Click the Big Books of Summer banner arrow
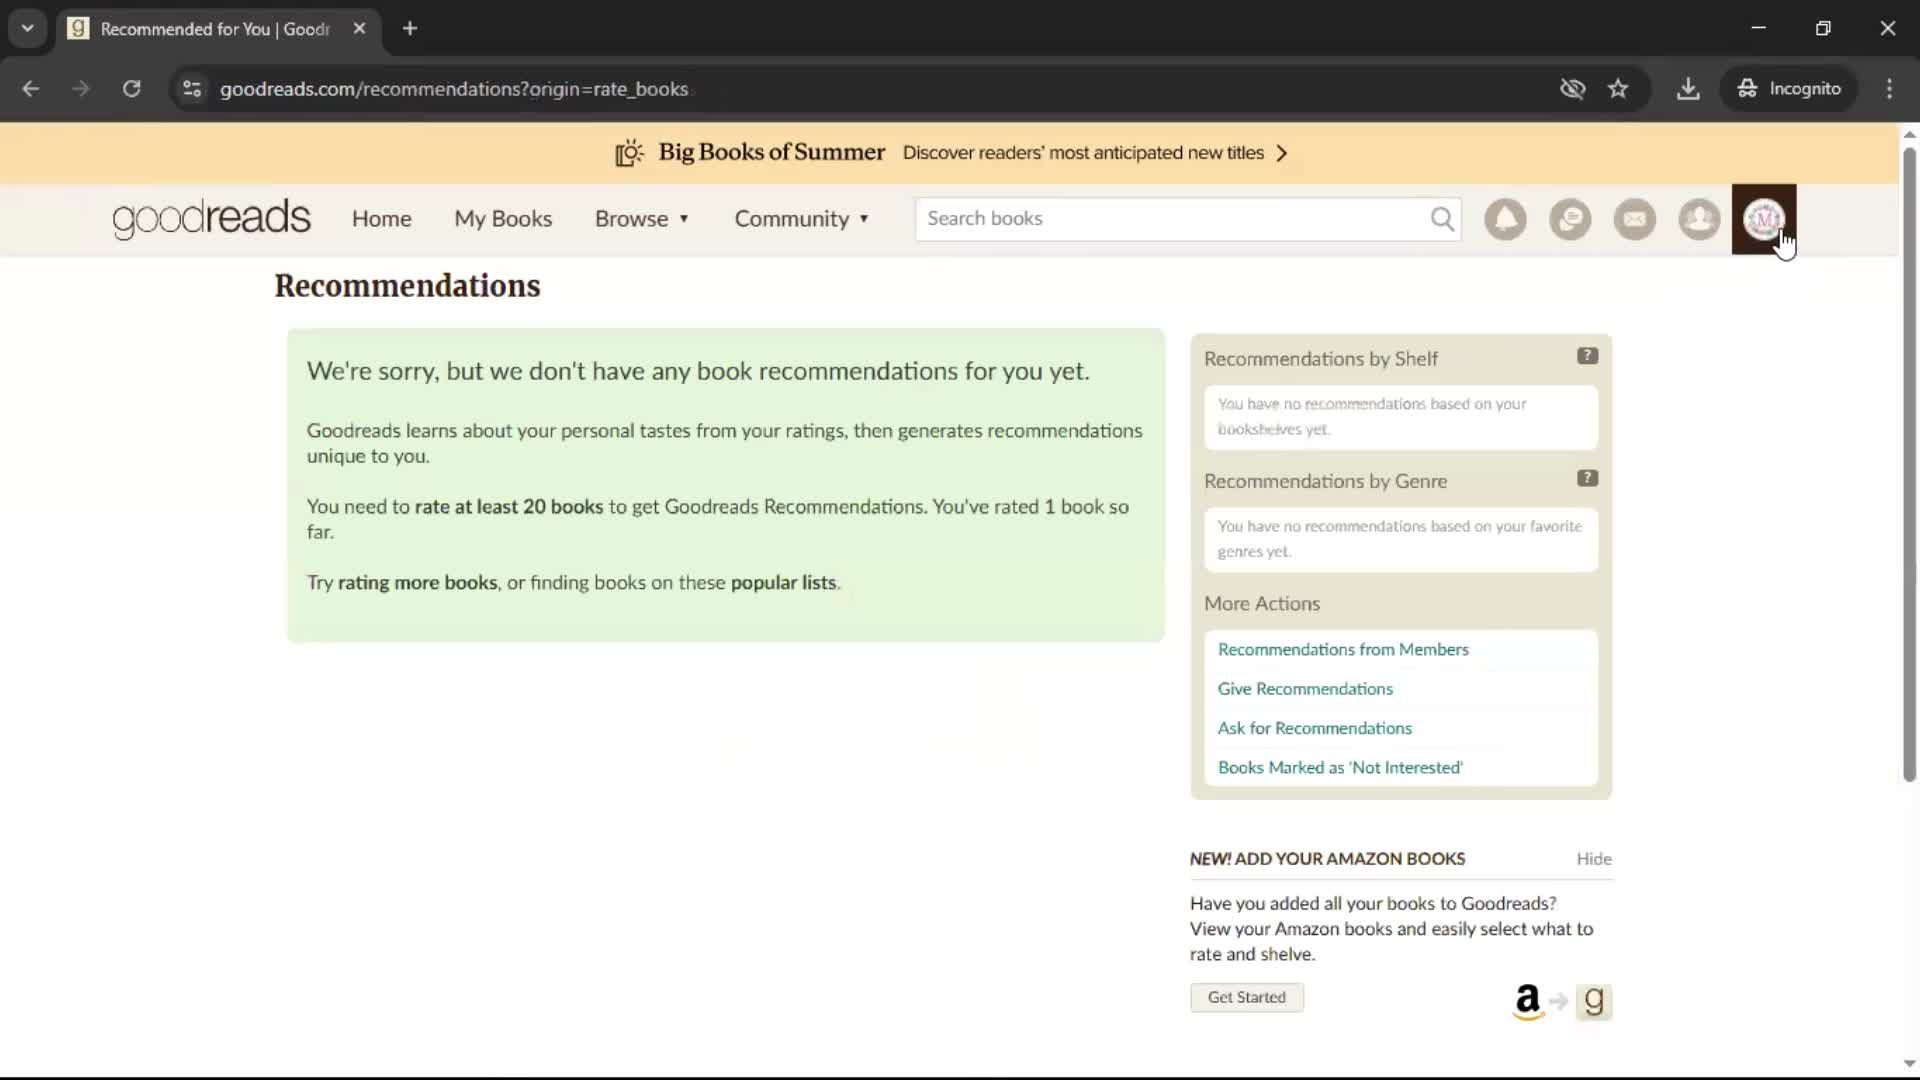The width and height of the screenshot is (1920, 1080). [x=1282, y=153]
